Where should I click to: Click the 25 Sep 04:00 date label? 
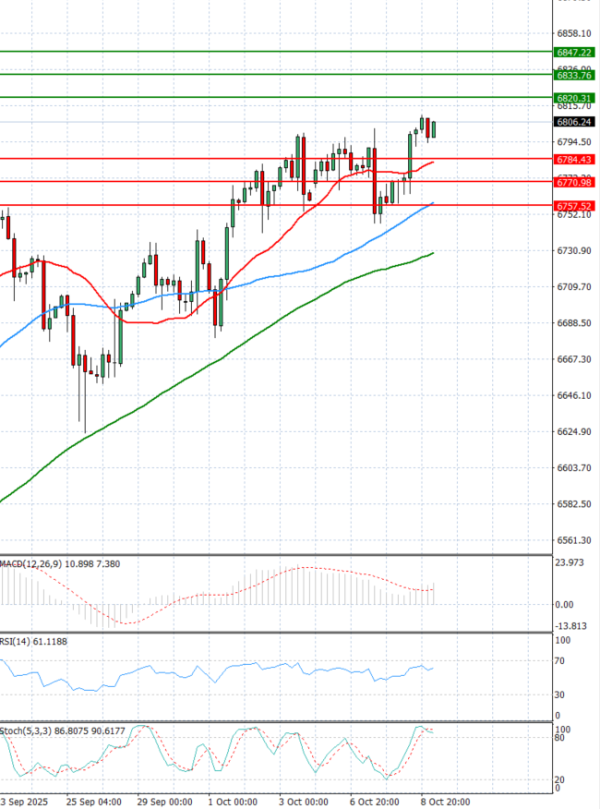point(94,802)
